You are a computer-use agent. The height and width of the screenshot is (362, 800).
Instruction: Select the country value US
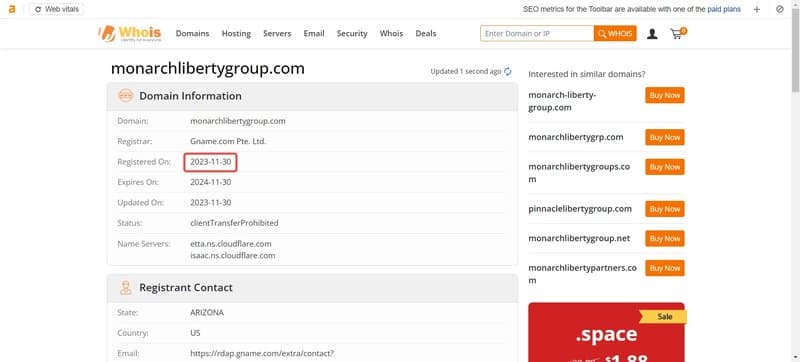pyautogui.click(x=195, y=333)
